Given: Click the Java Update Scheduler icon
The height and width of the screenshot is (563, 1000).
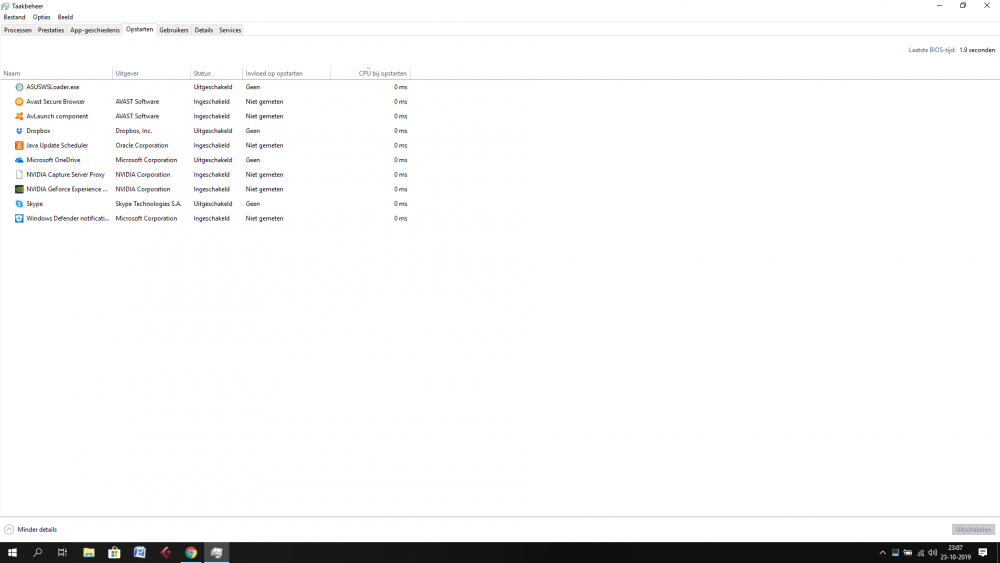Looking at the screenshot, I should click(x=19, y=145).
